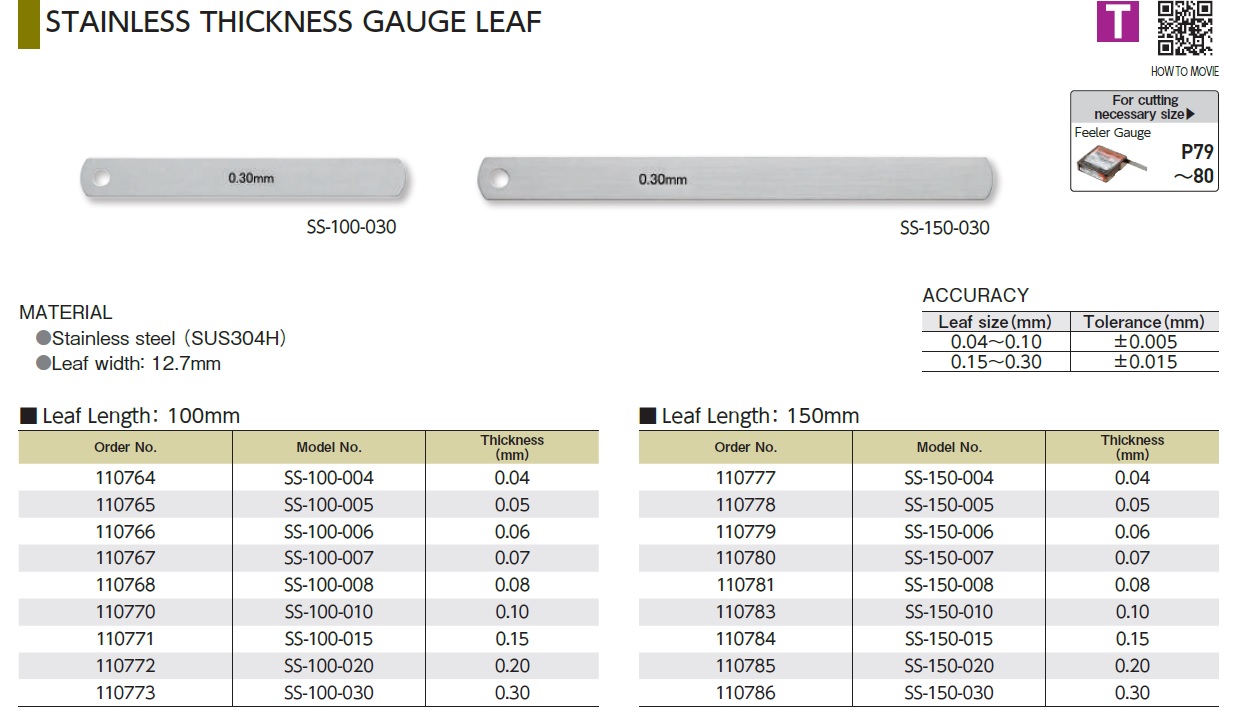This screenshot has width=1243, height=719.
Task: Click Model No. header in 150mm table
Action: (x=948, y=447)
